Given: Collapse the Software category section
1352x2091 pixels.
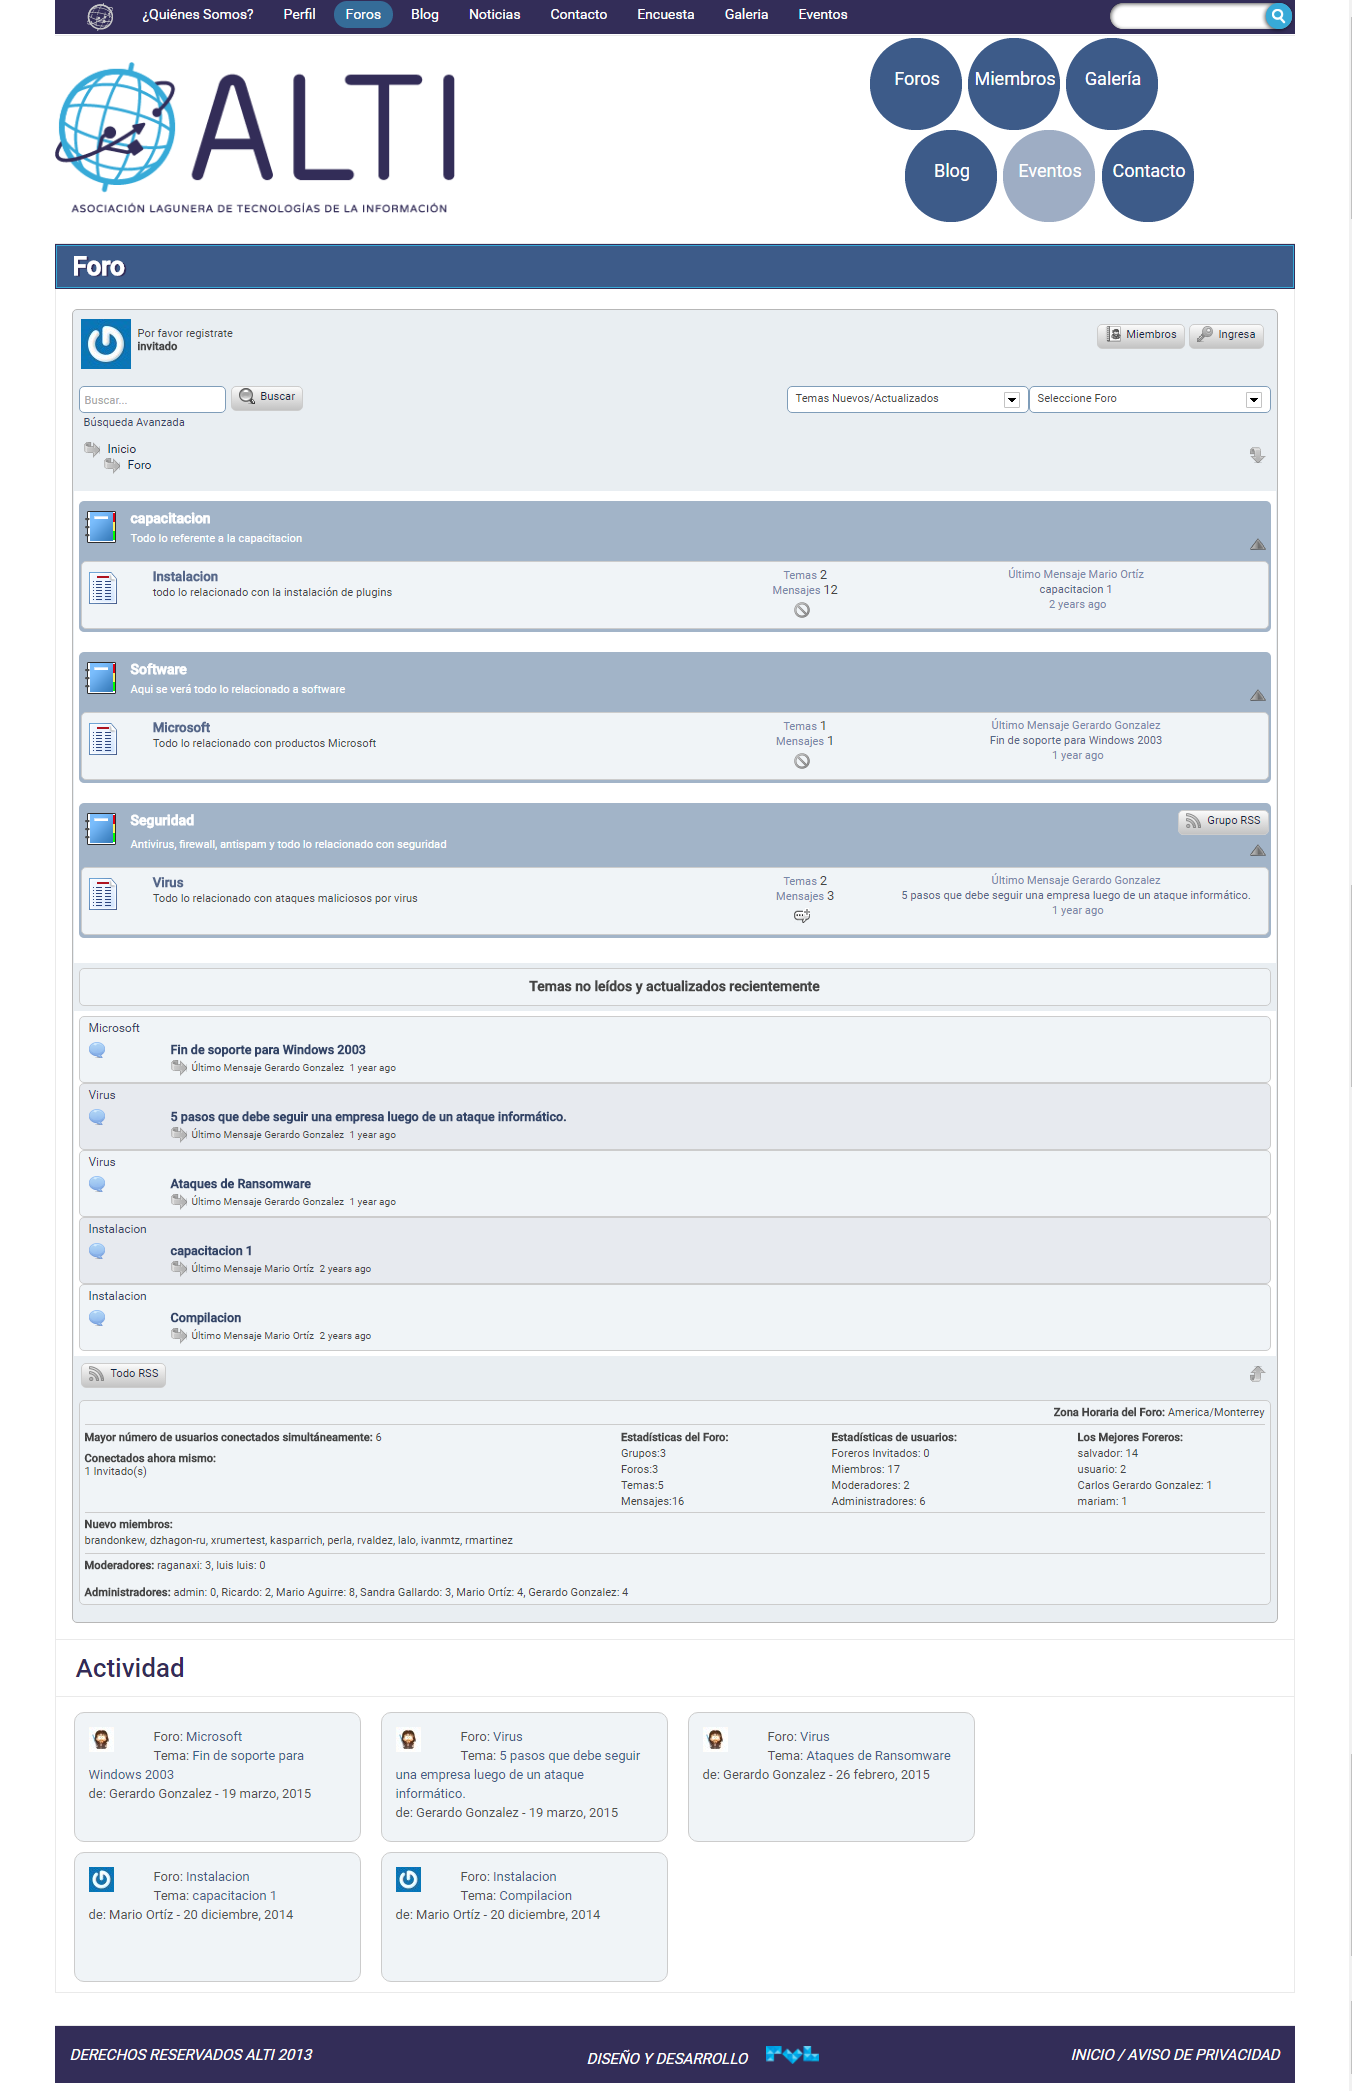Looking at the screenshot, I should pyautogui.click(x=1257, y=696).
